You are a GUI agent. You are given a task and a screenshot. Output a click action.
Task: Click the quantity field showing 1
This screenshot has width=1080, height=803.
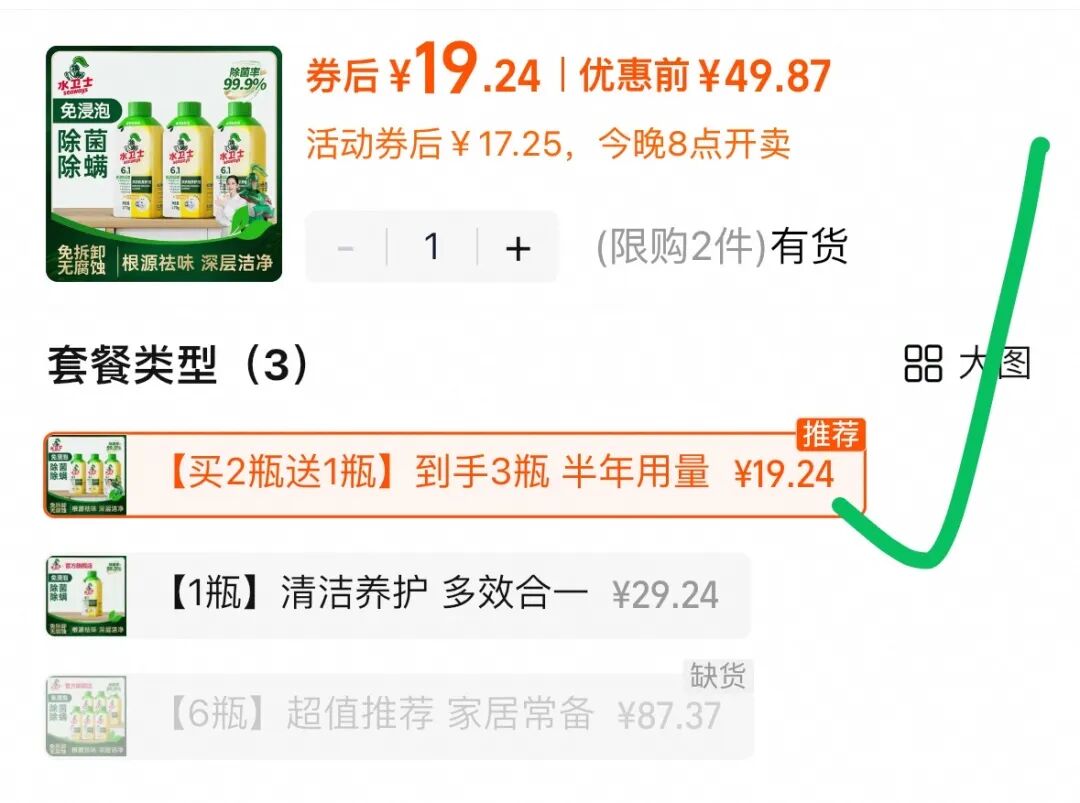click(x=432, y=248)
